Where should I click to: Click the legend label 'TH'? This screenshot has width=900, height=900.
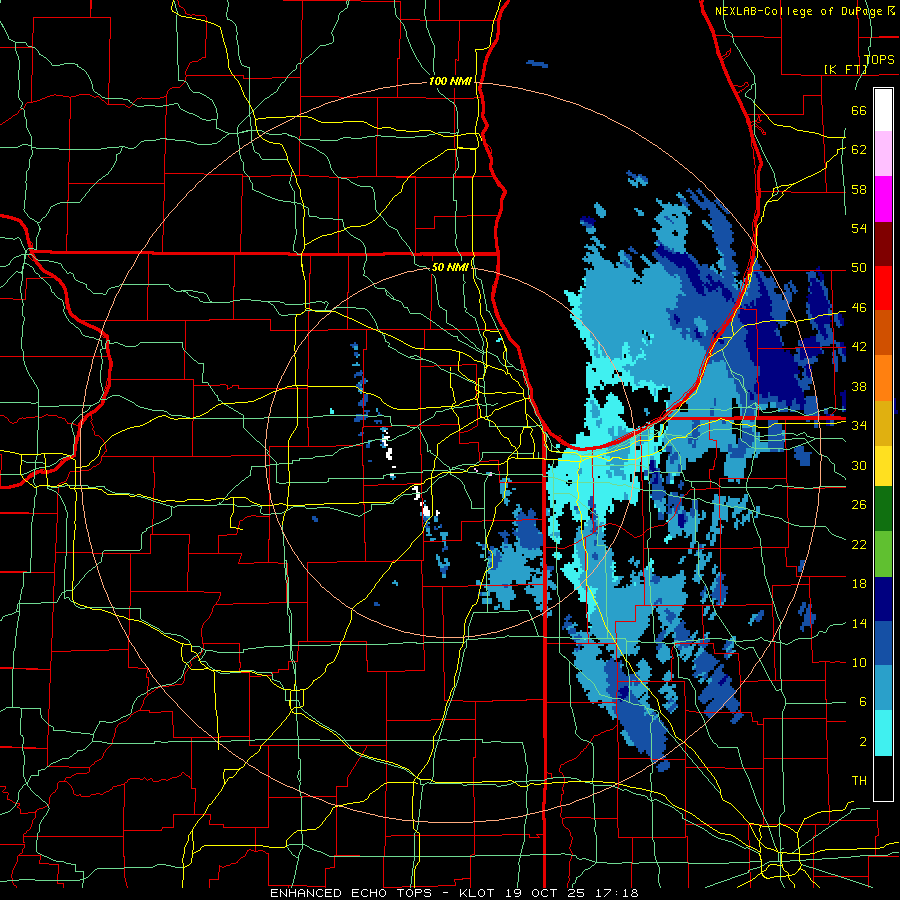coord(859,781)
